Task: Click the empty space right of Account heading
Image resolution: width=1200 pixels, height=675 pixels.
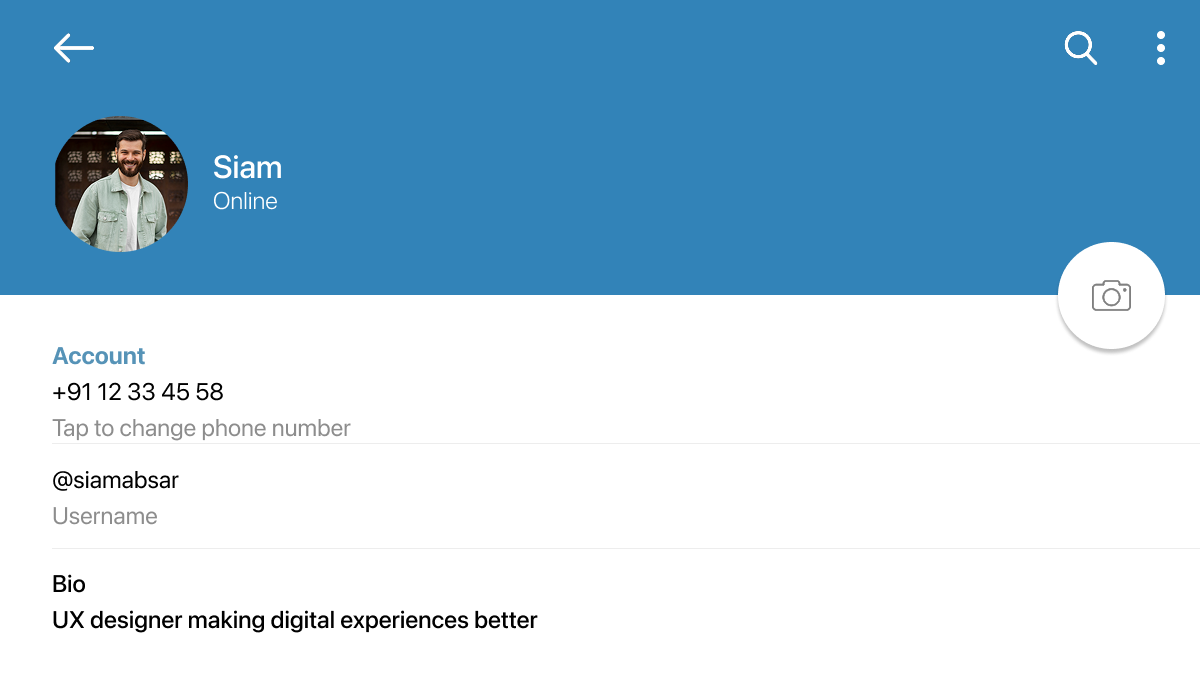Action: coord(600,356)
